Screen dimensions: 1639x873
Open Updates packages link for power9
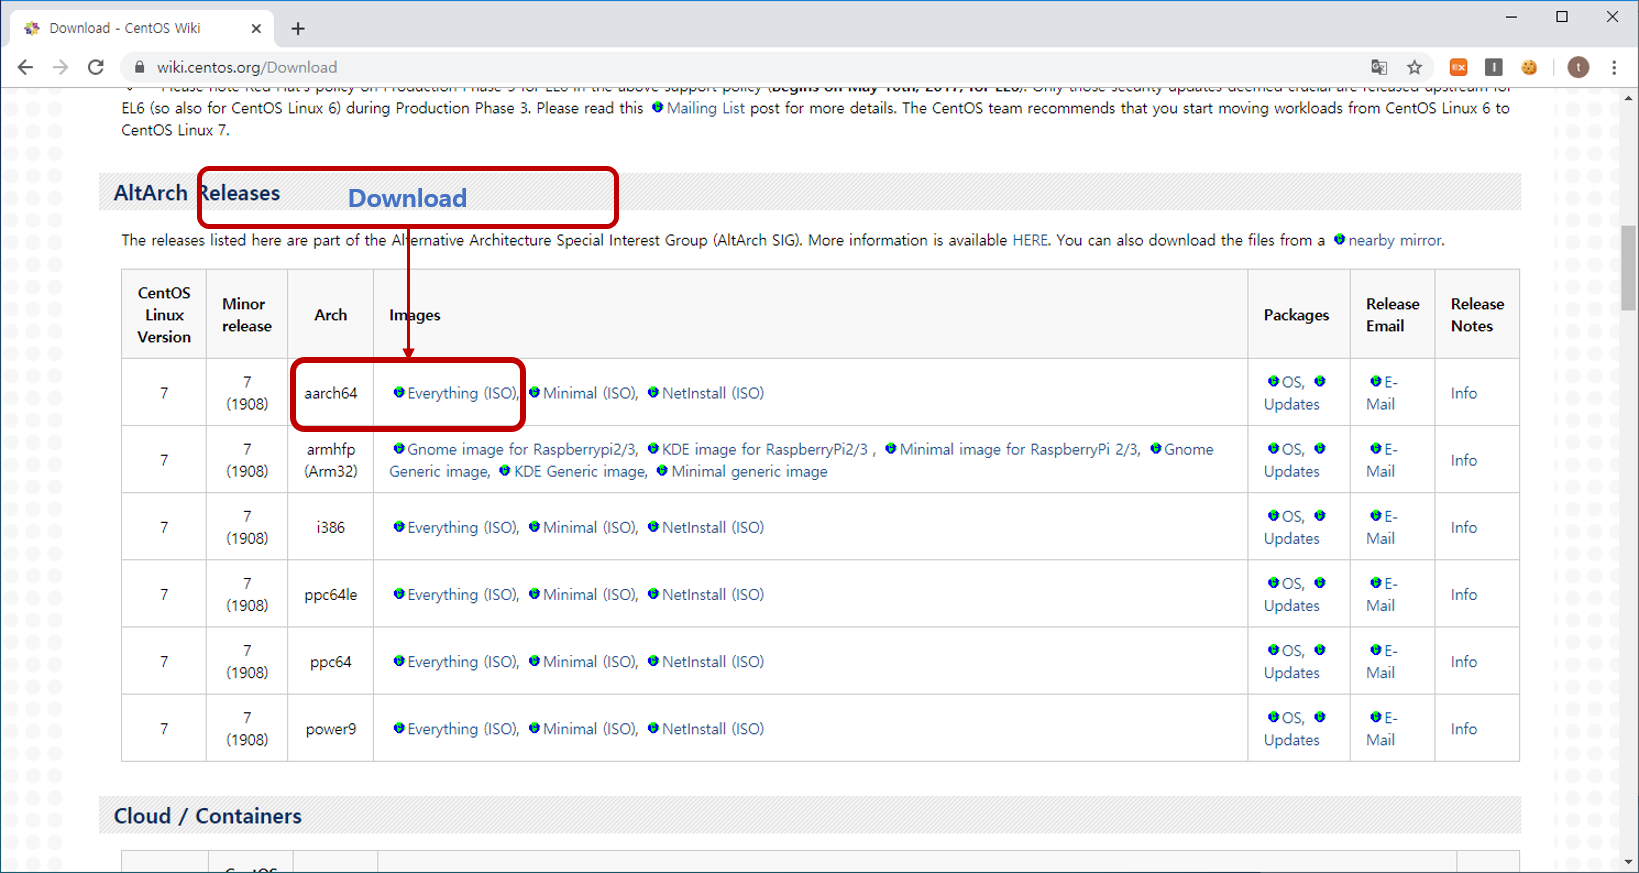coord(1292,740)
